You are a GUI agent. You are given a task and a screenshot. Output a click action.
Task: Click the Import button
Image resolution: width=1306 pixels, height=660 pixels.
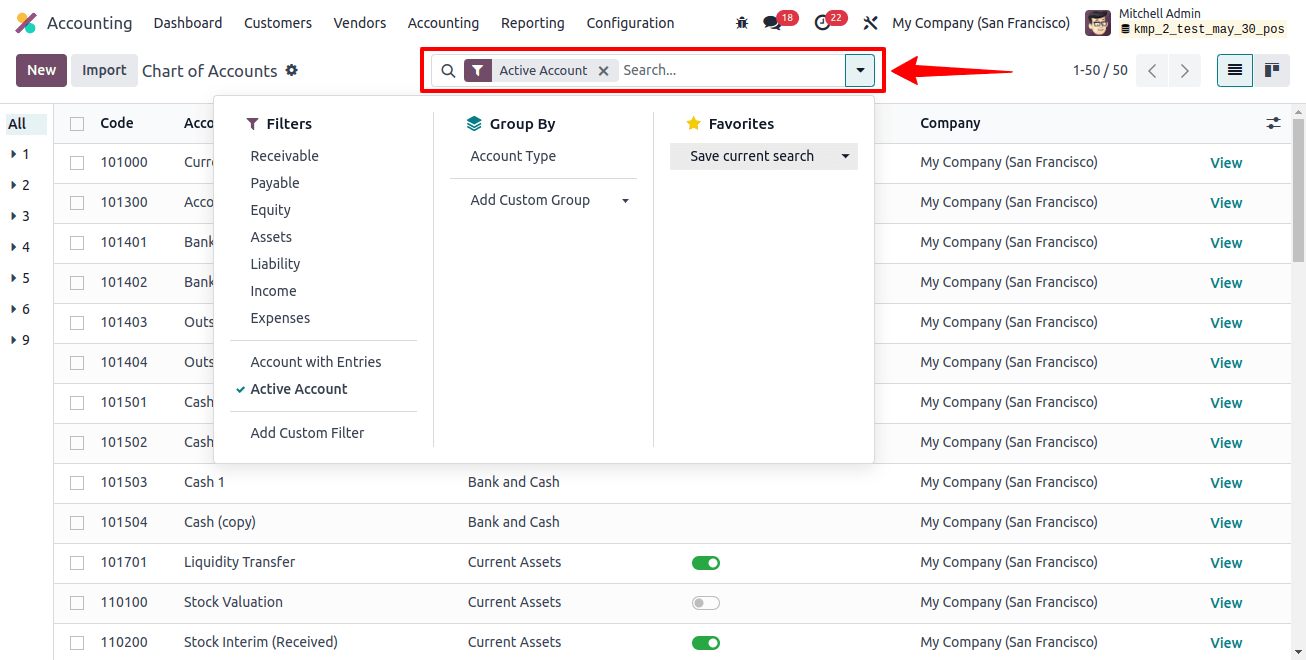click(104, 70)
